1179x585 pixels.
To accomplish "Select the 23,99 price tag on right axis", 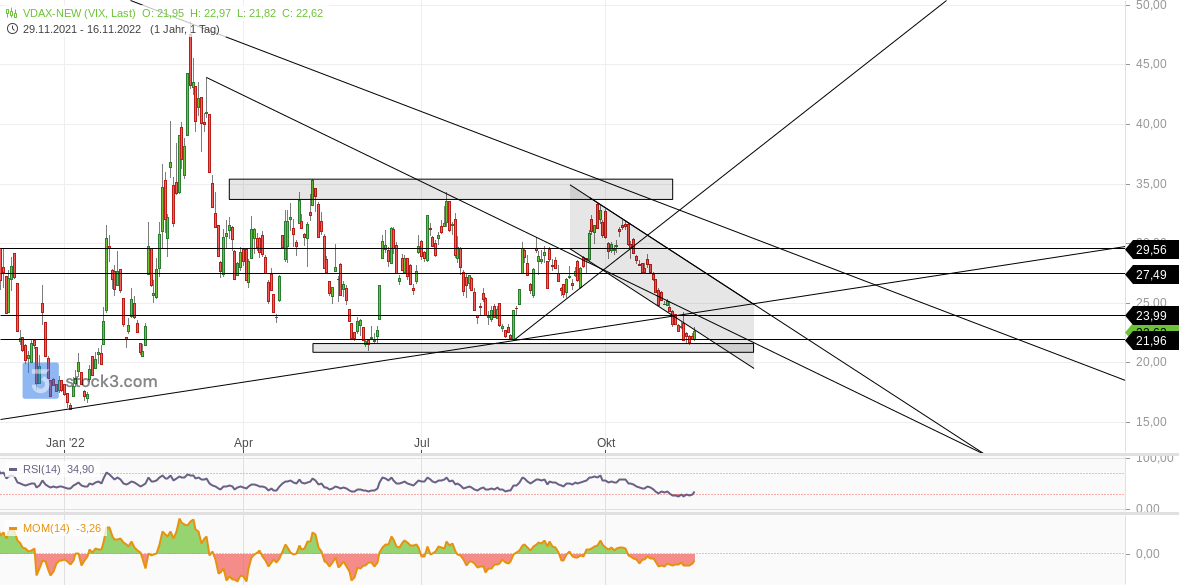I will (x=1152, y=316).
